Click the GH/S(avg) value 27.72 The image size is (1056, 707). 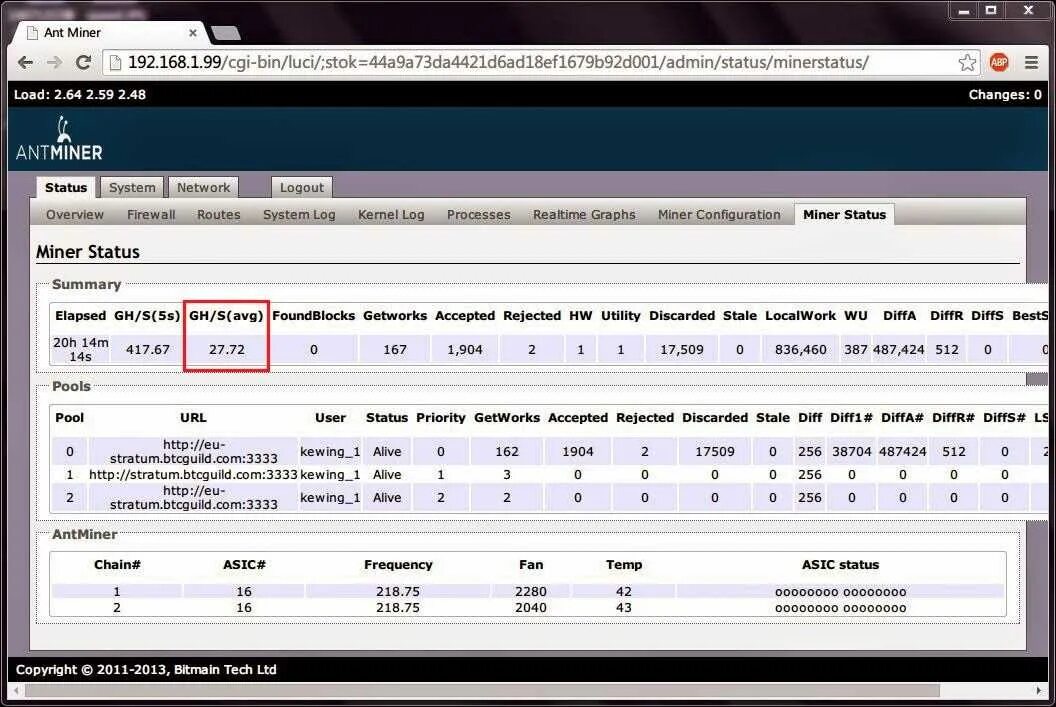pyautogui.click(x=226, y=349)
